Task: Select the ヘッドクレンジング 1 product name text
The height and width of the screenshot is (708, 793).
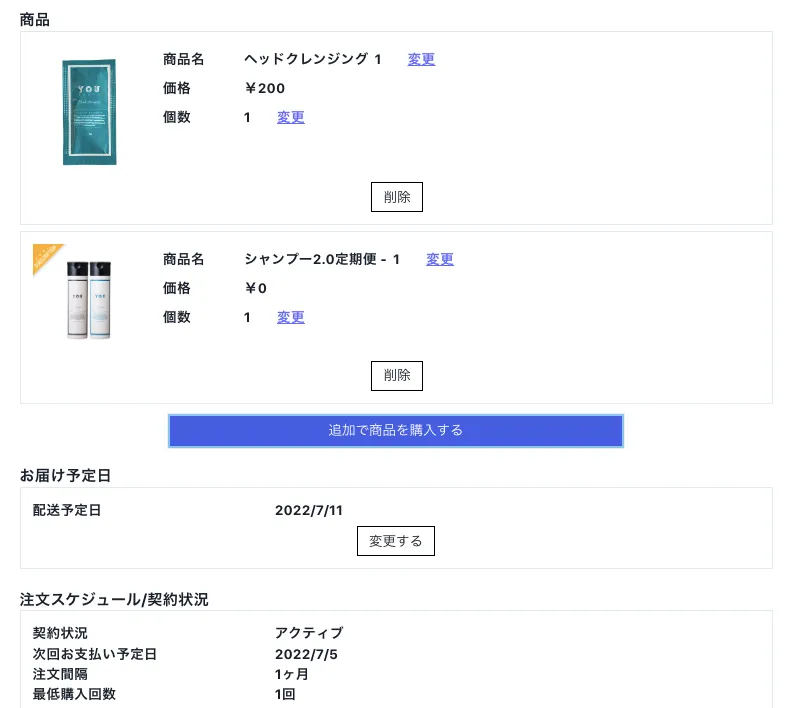Action: (312, 59)
